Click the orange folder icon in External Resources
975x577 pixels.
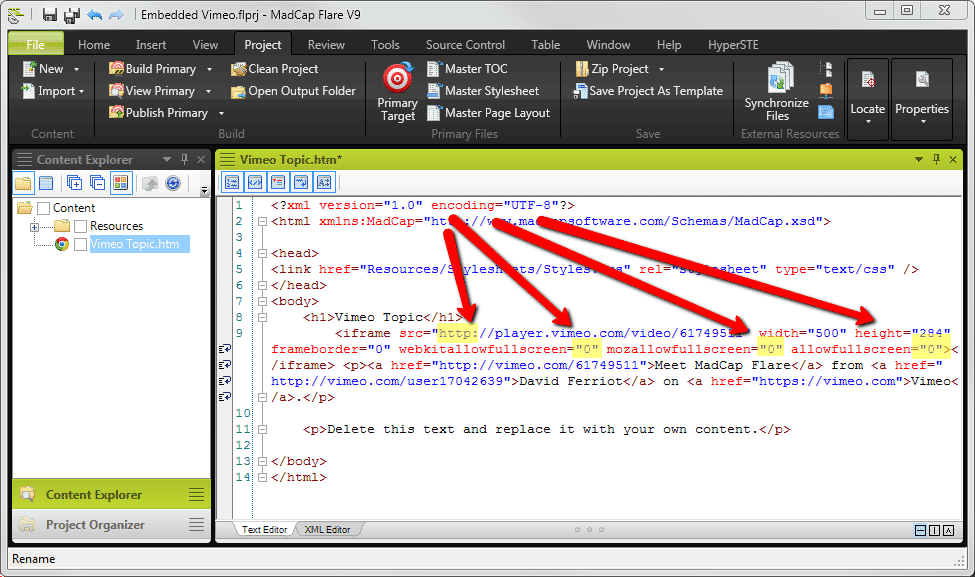coord(826,91)
